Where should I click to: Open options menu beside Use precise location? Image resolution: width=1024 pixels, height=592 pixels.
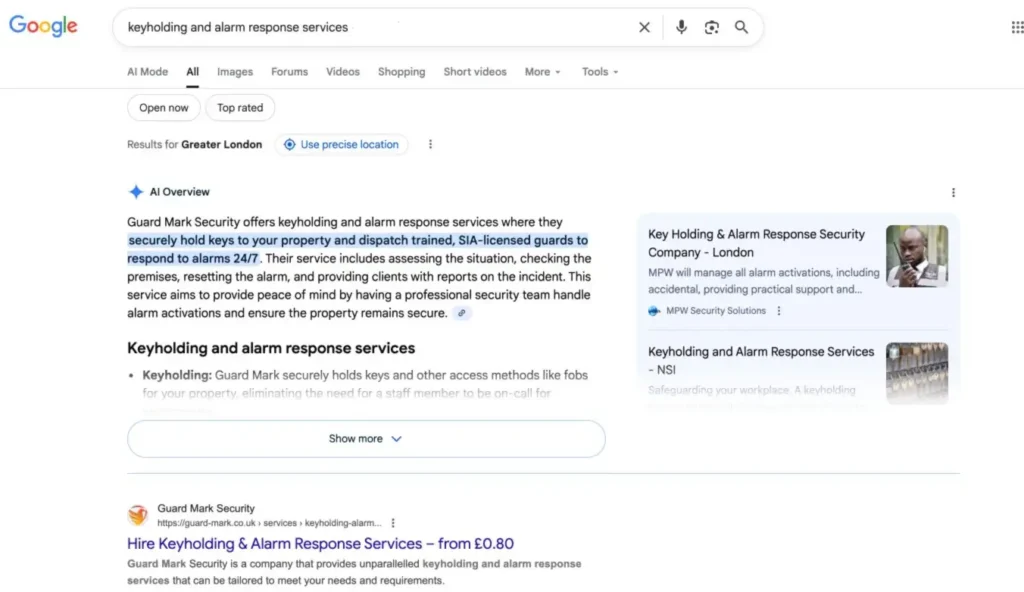(430, 144)
